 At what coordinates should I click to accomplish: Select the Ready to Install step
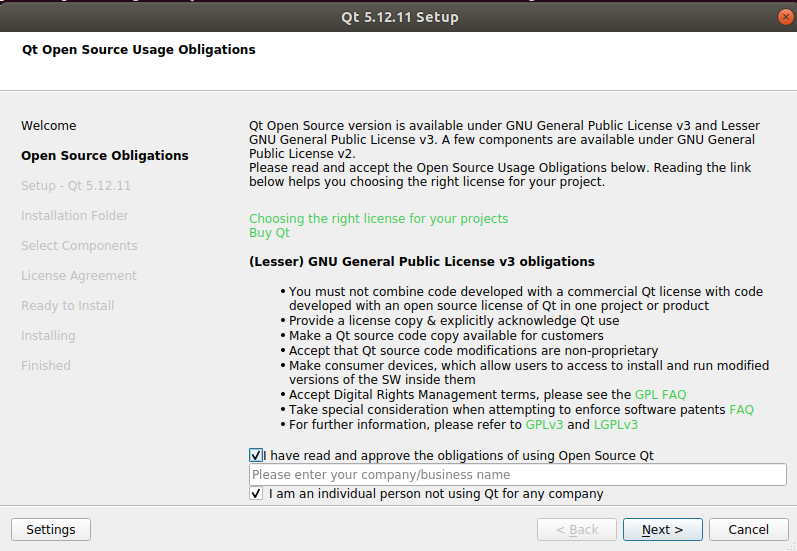(x=68, y=305)
